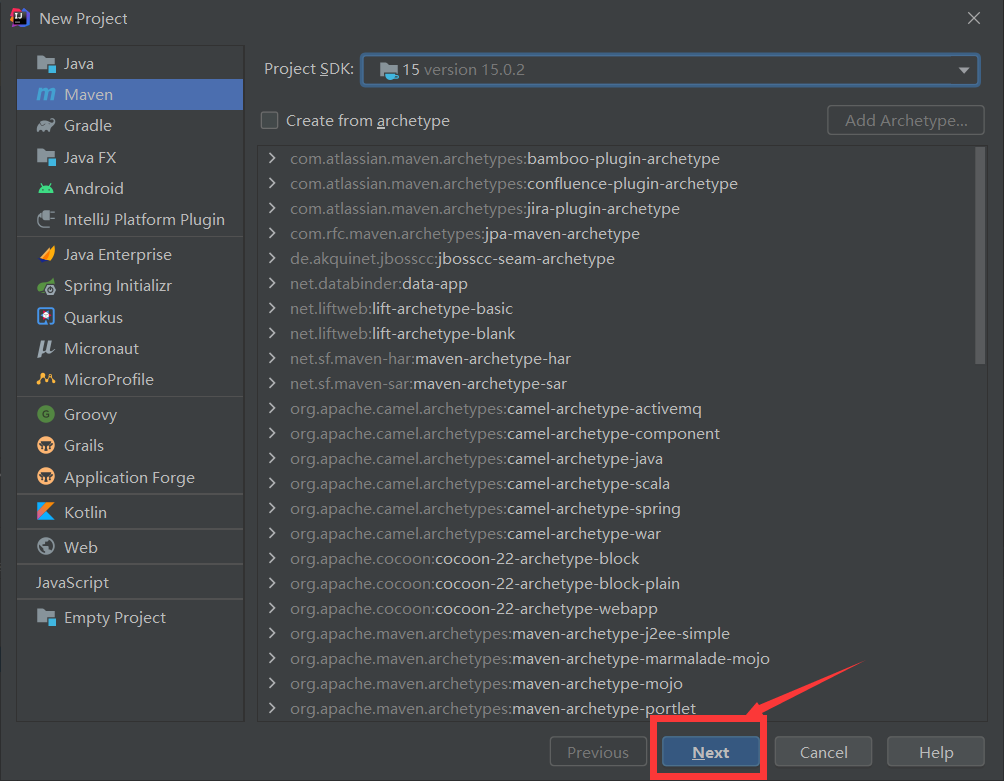Click the Spring Initializr leaf icon
The height and width of the screenshot is (781, 1004).
[x=46, y=286]
